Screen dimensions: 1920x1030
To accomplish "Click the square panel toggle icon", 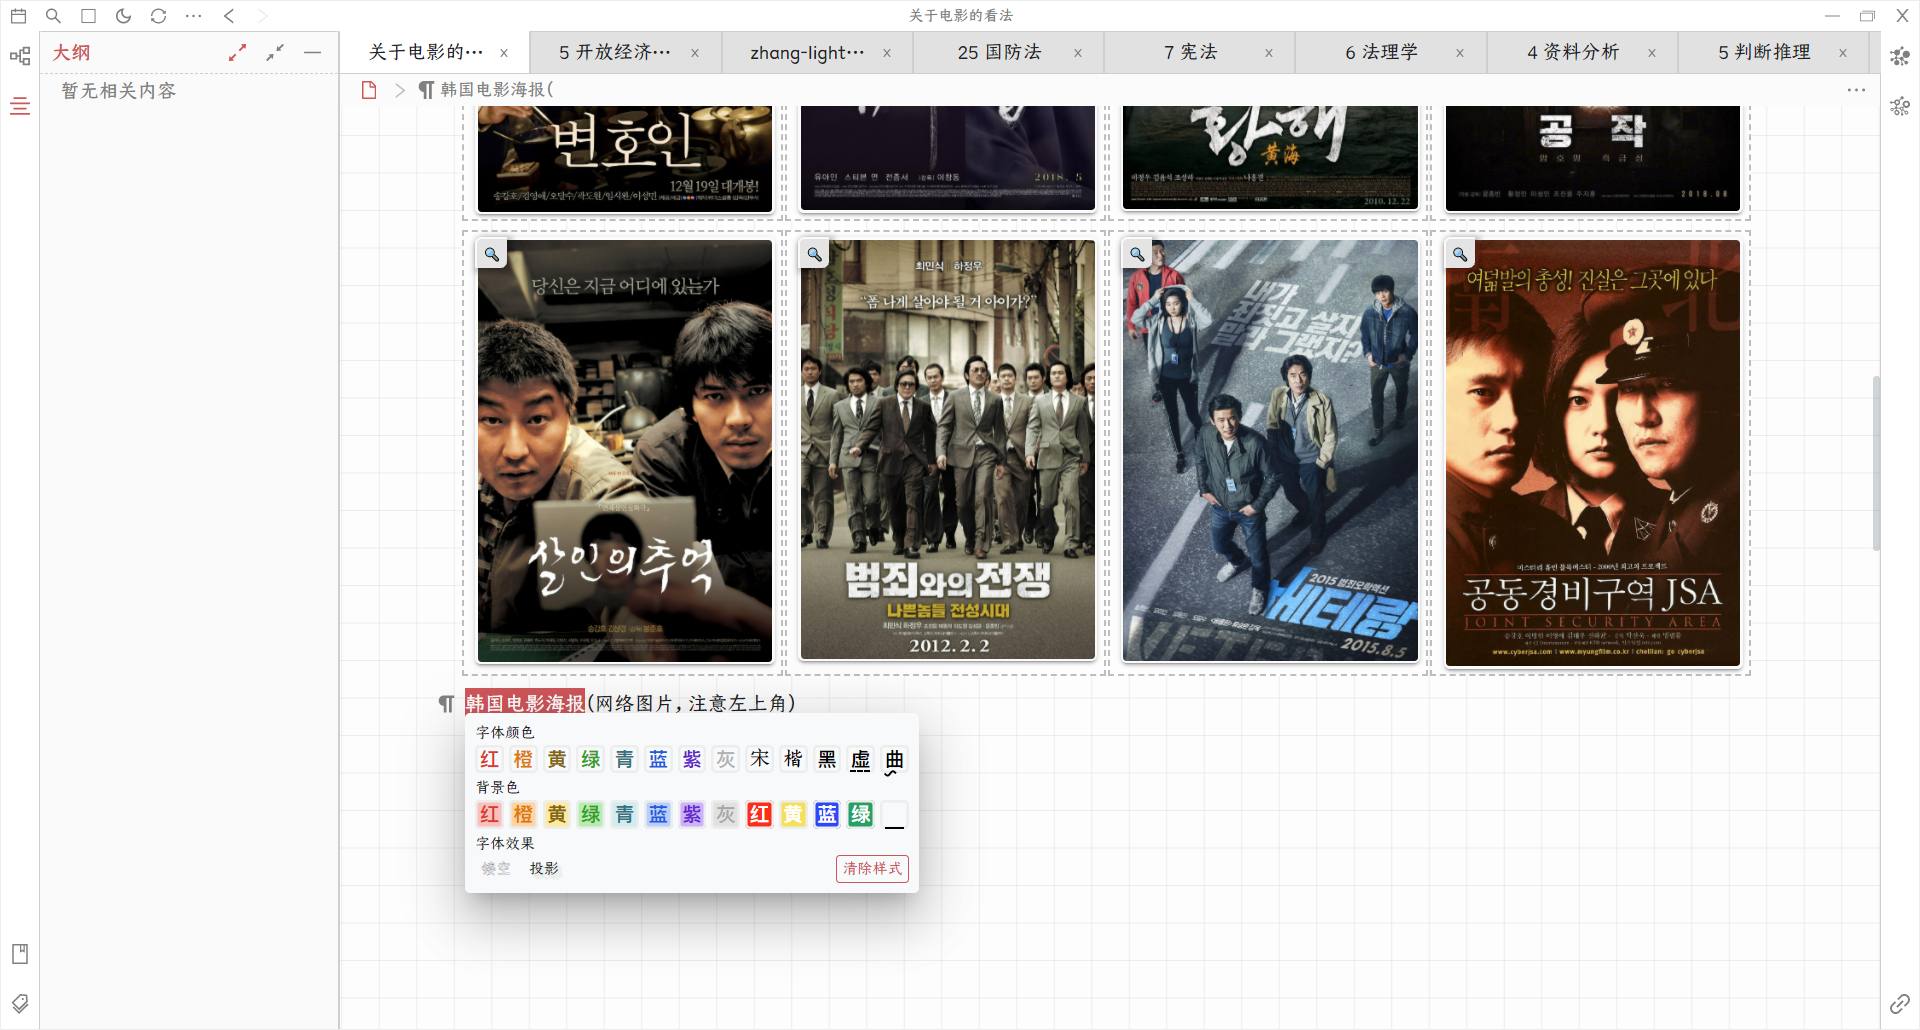I will pos(88,16).
